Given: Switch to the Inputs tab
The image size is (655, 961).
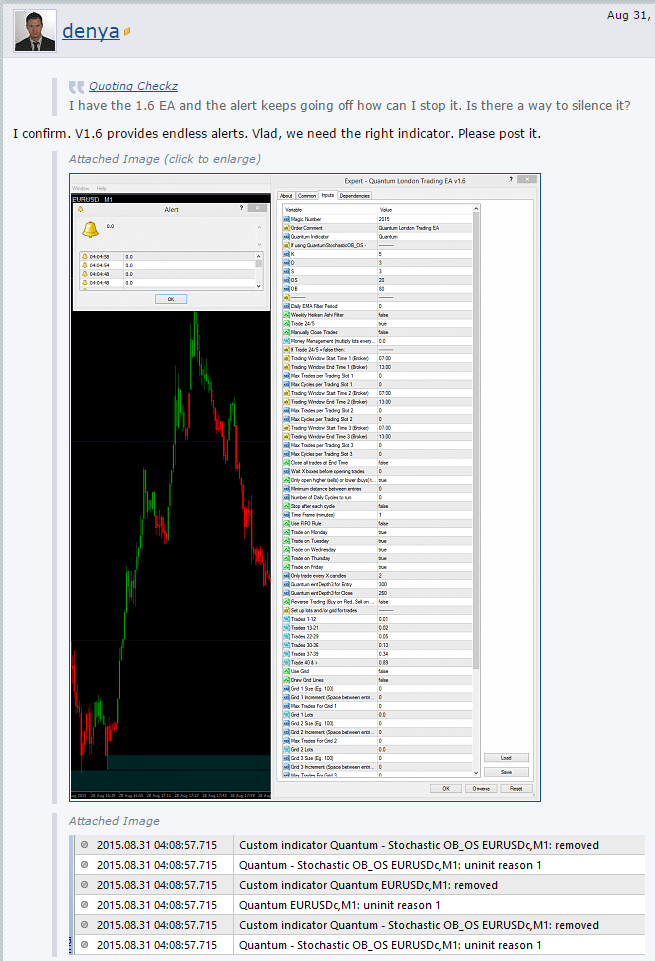Looking at the screenshot, I should point(328,195).
